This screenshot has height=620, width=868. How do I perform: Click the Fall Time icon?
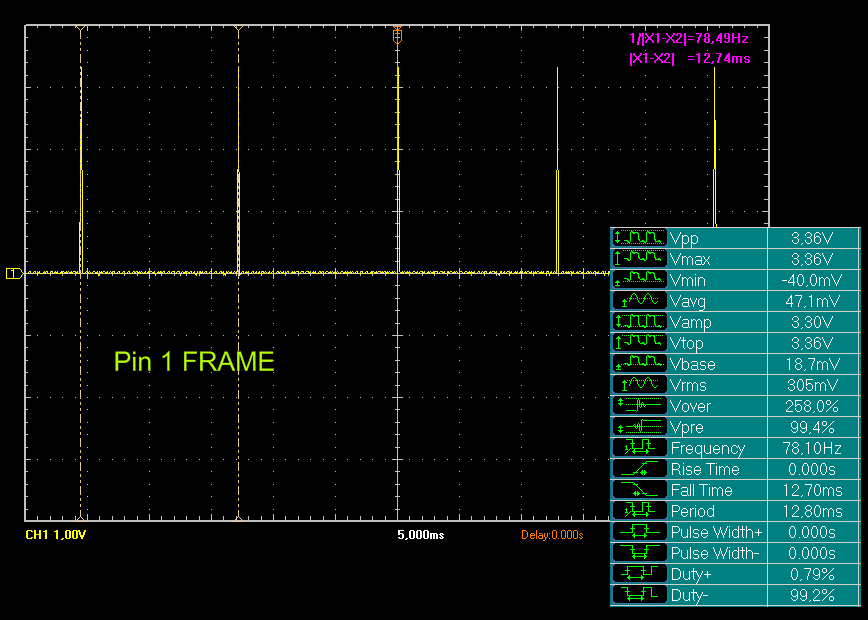[x=639, y=490]
